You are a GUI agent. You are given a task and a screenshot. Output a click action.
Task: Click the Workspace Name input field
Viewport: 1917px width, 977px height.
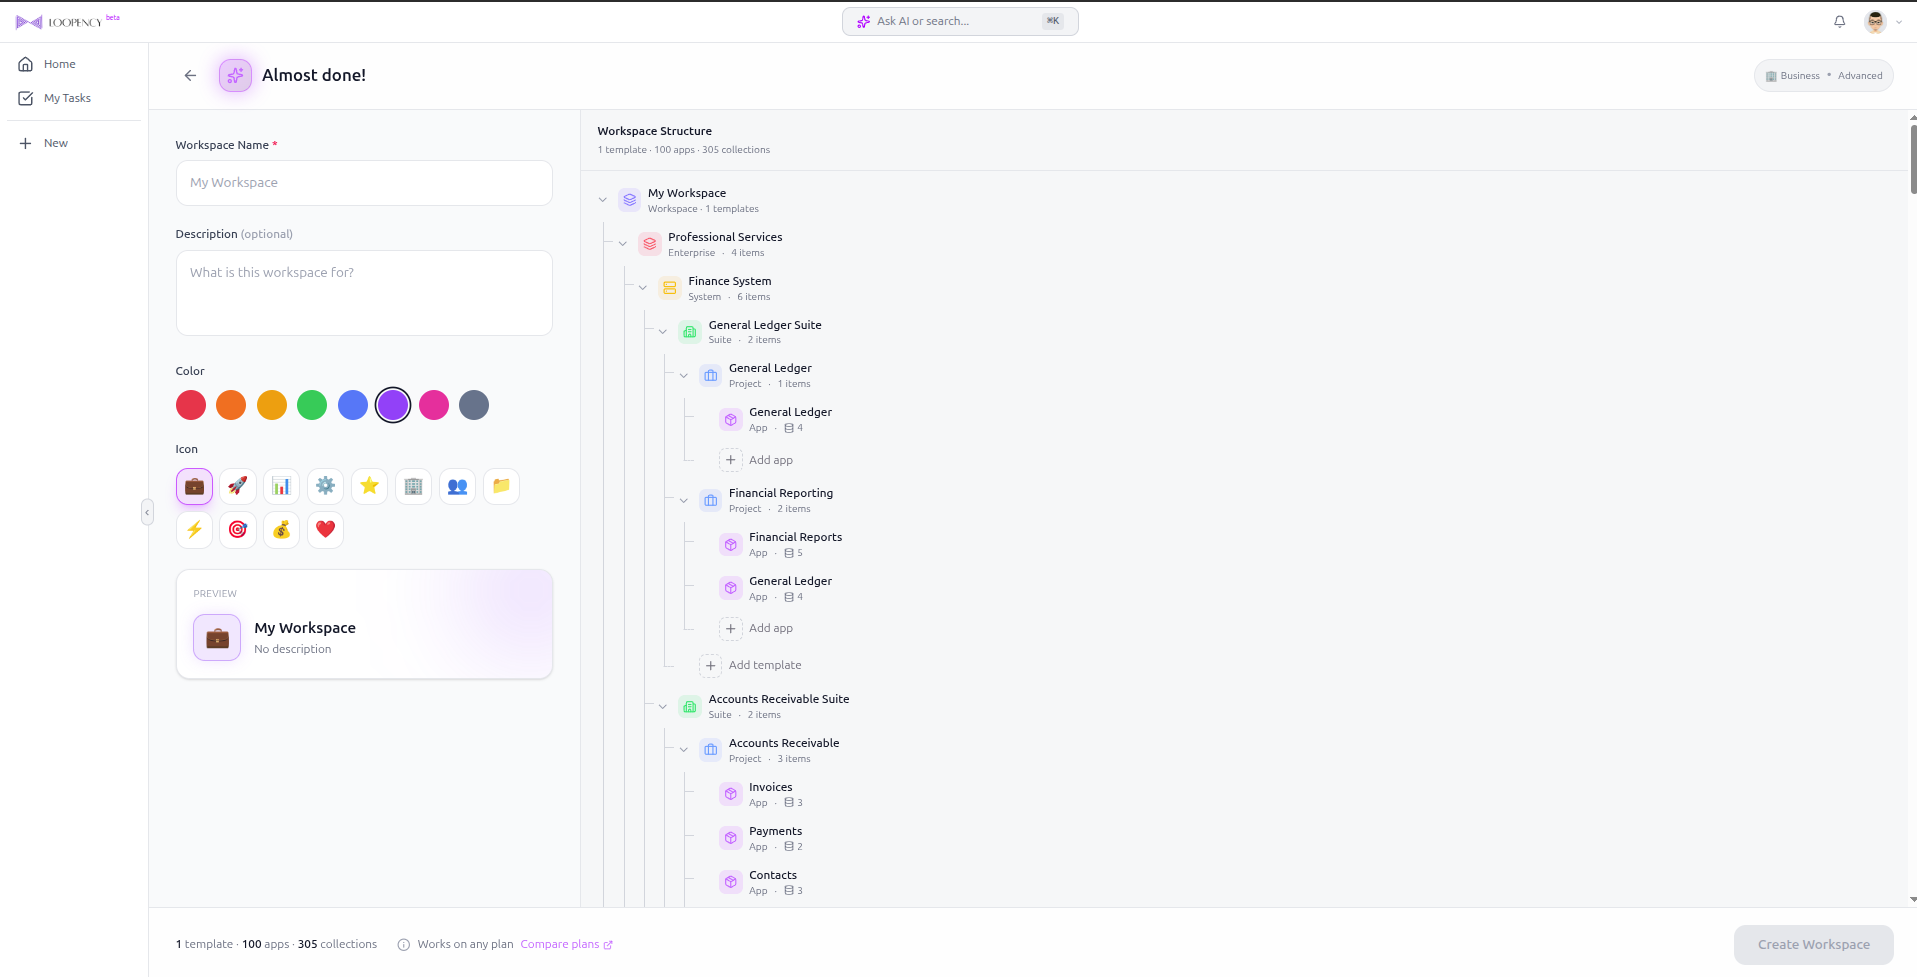(364, 183)
